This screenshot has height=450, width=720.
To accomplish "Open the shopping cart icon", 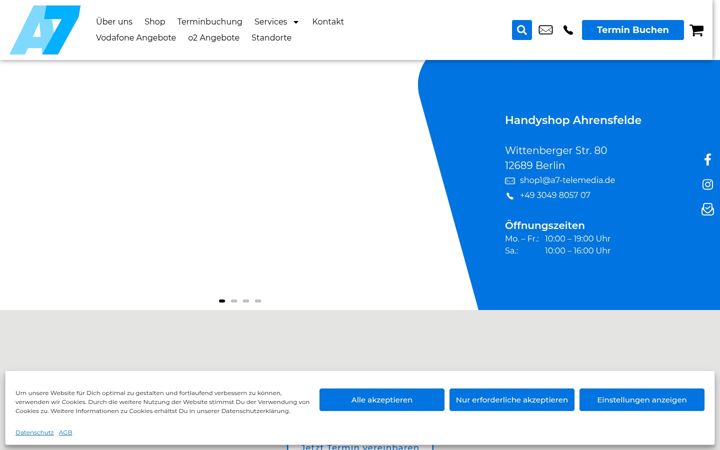I will (697, 30).
